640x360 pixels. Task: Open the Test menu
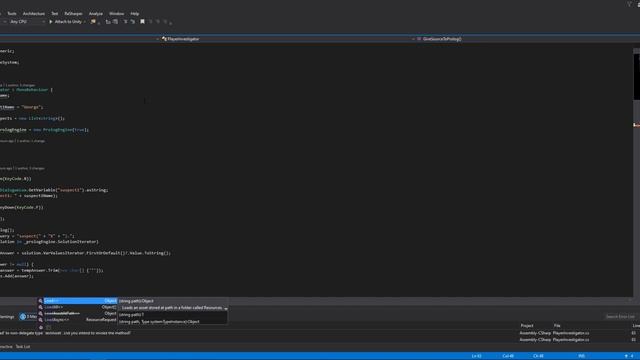(x=55, y=13)
